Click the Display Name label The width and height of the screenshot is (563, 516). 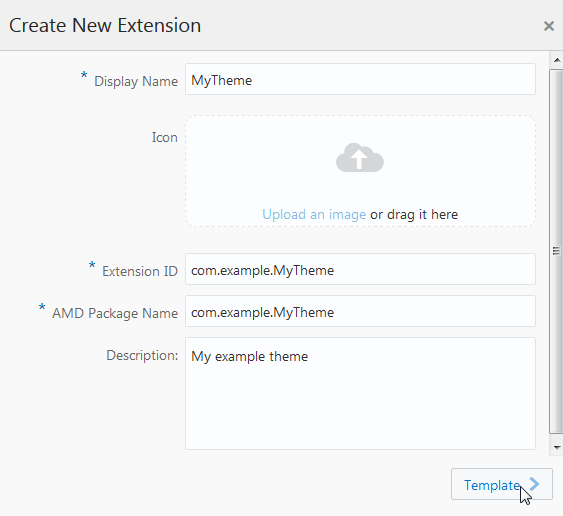[x=136, y=81]
